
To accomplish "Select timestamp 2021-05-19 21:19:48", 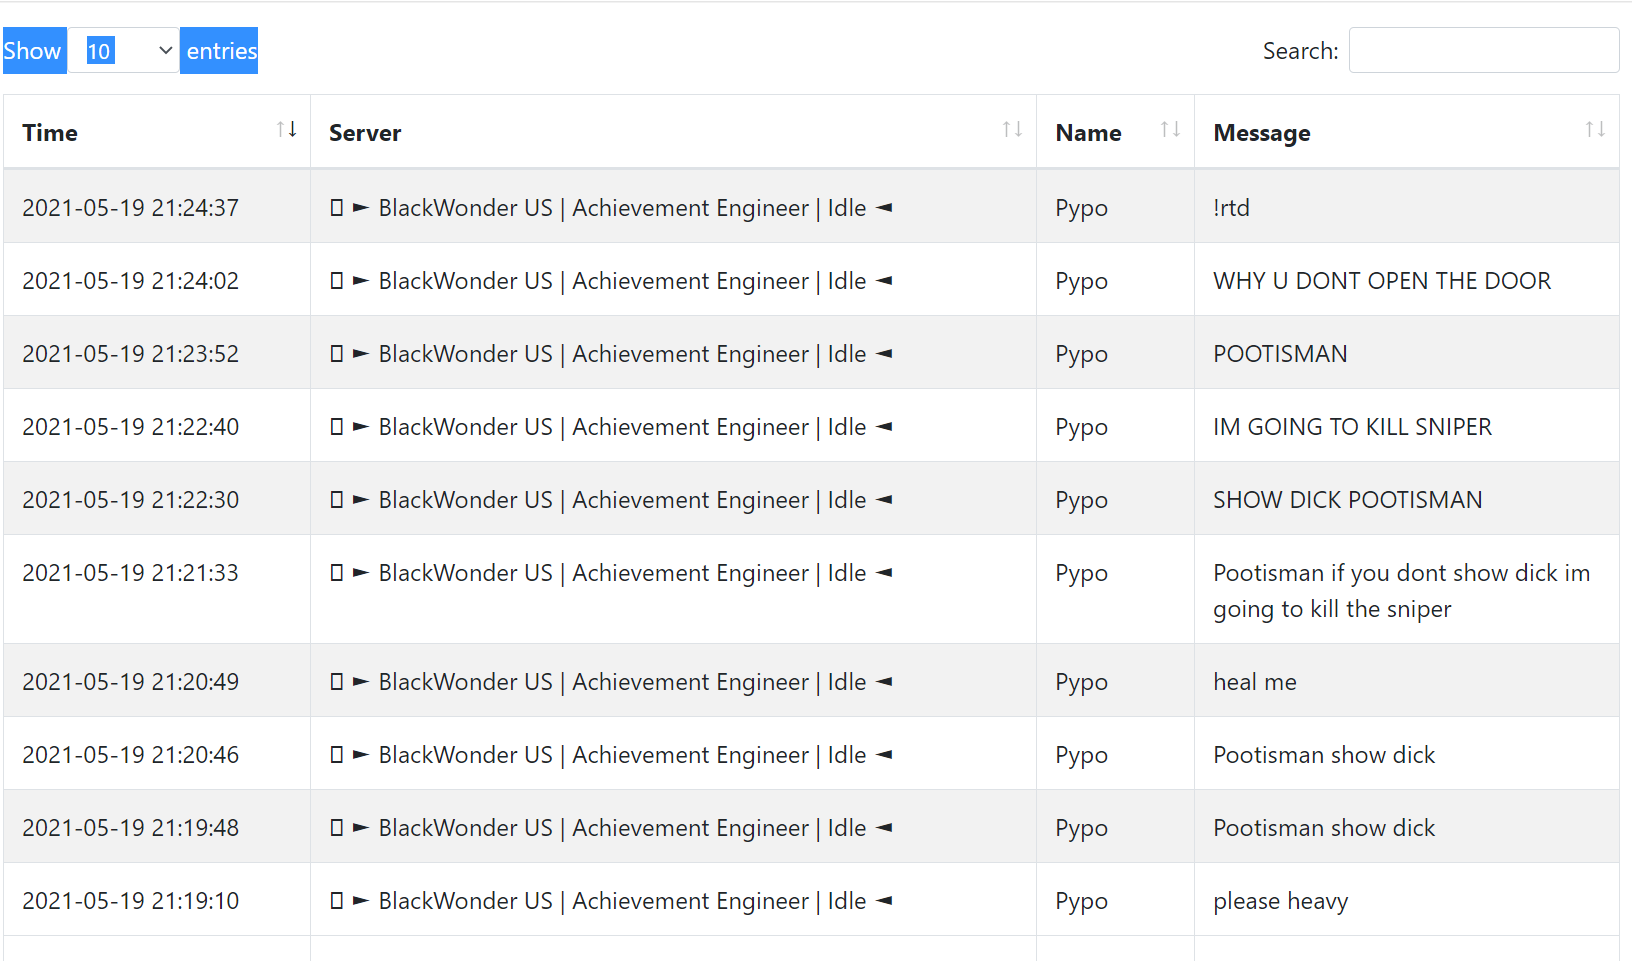I will 131,828.
